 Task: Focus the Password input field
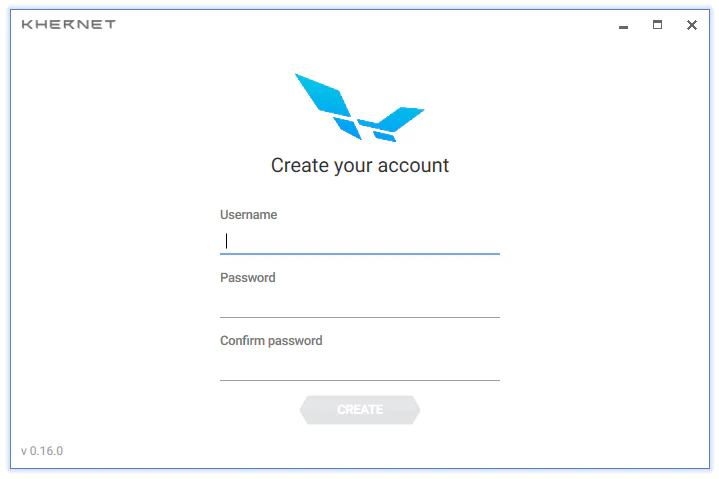click(360, 303)
